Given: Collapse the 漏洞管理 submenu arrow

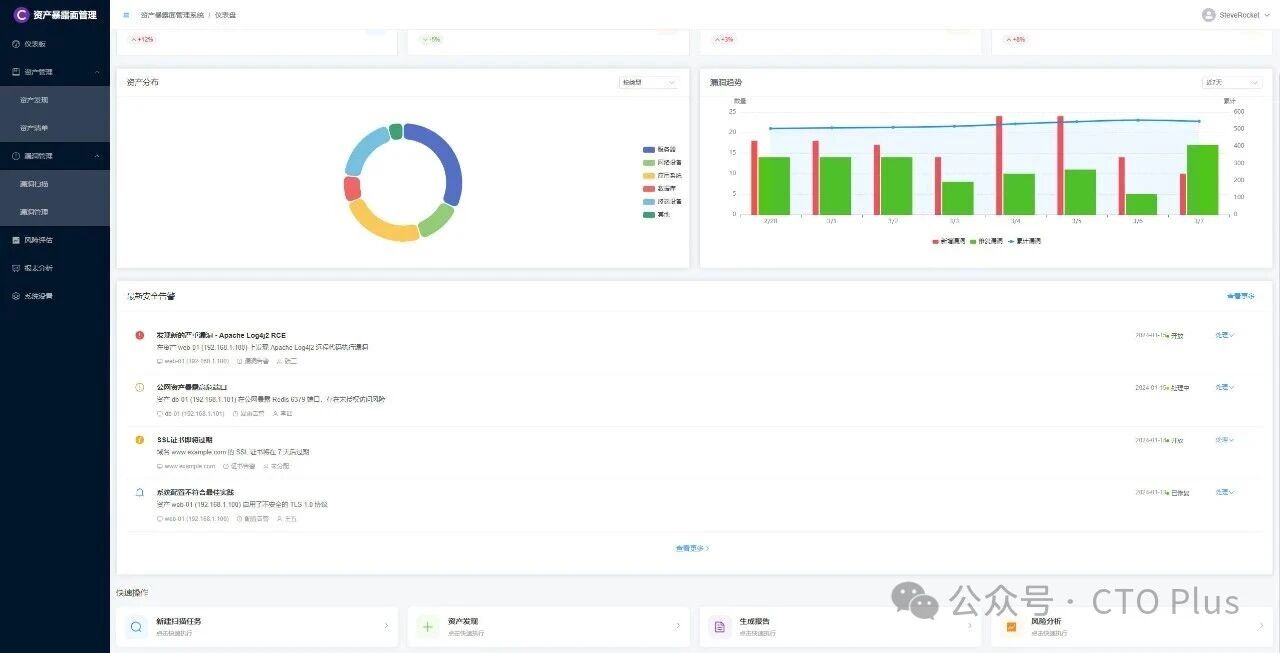Looking at the screenshot, I should pos(97,156).
